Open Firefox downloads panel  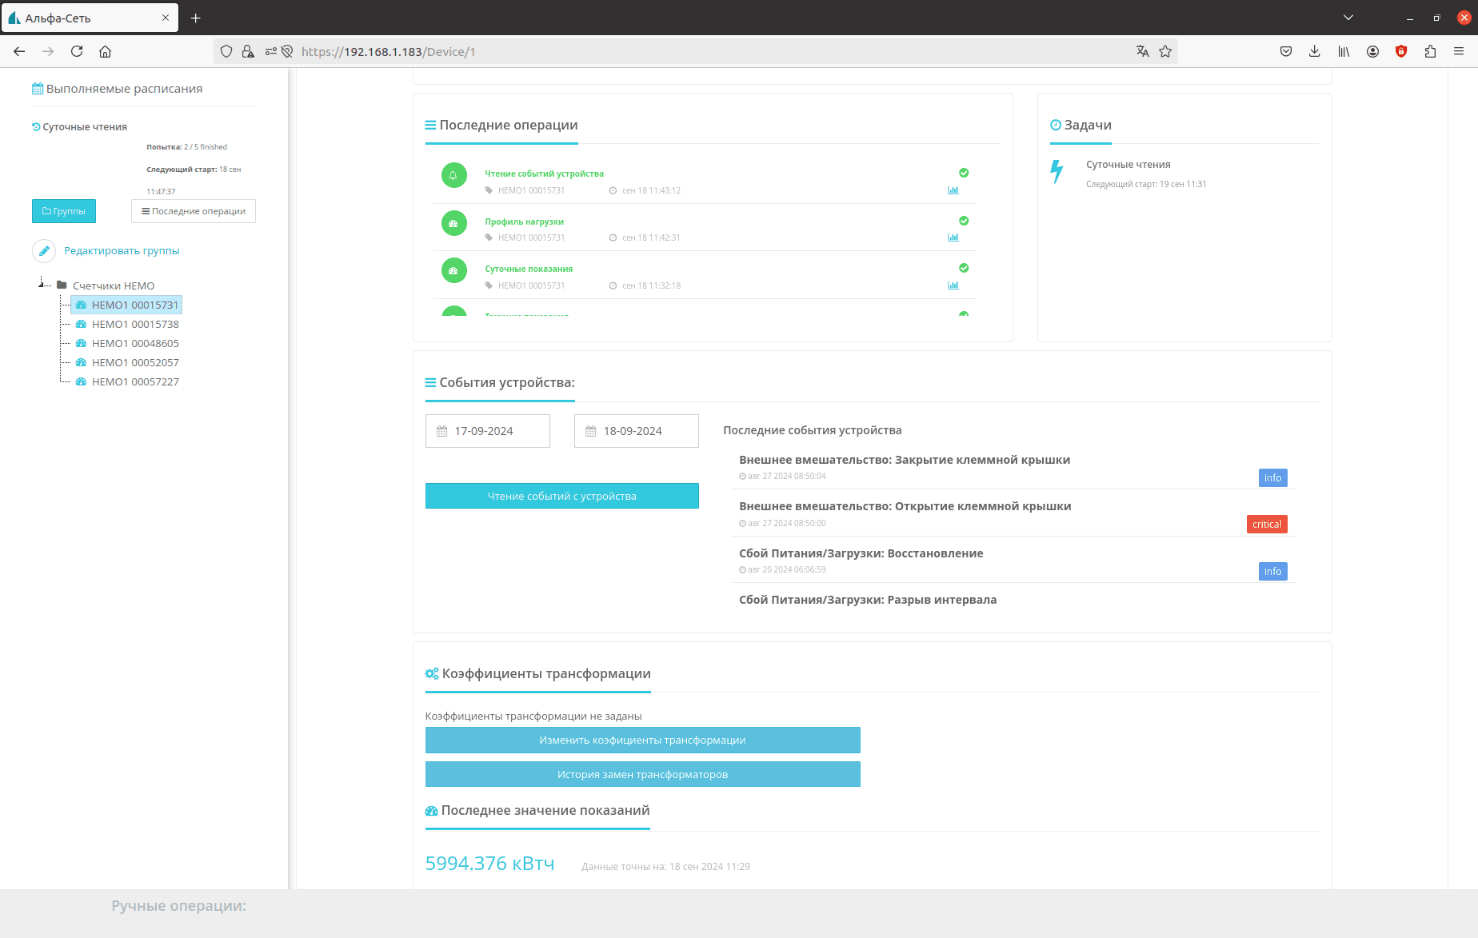click(1314, 51)
